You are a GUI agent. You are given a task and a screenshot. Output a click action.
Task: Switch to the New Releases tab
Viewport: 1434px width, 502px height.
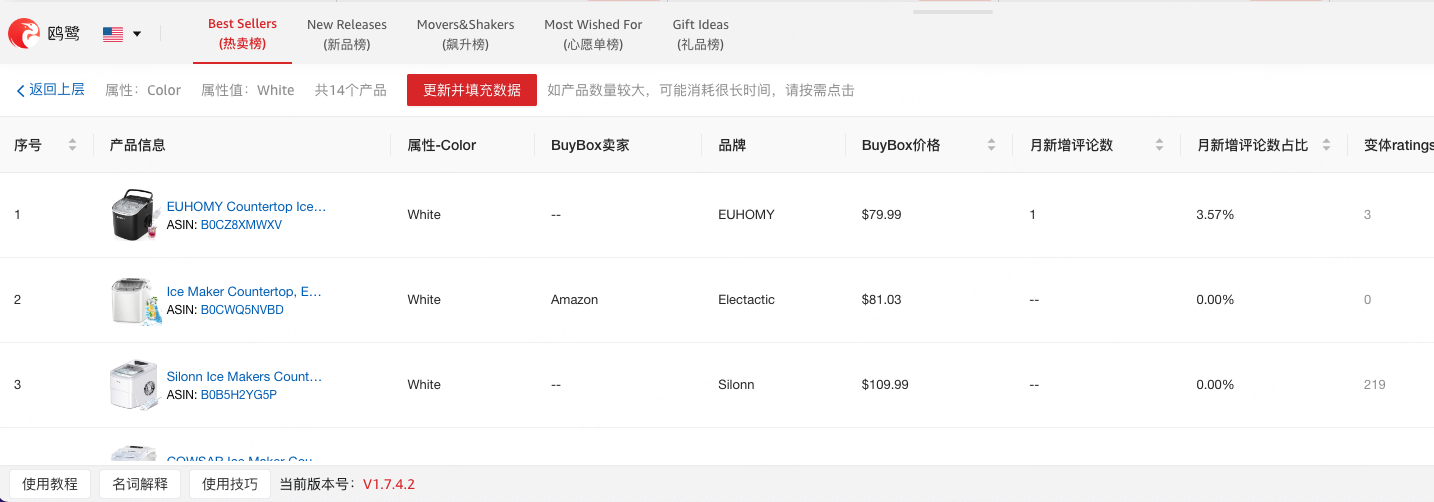347,34
